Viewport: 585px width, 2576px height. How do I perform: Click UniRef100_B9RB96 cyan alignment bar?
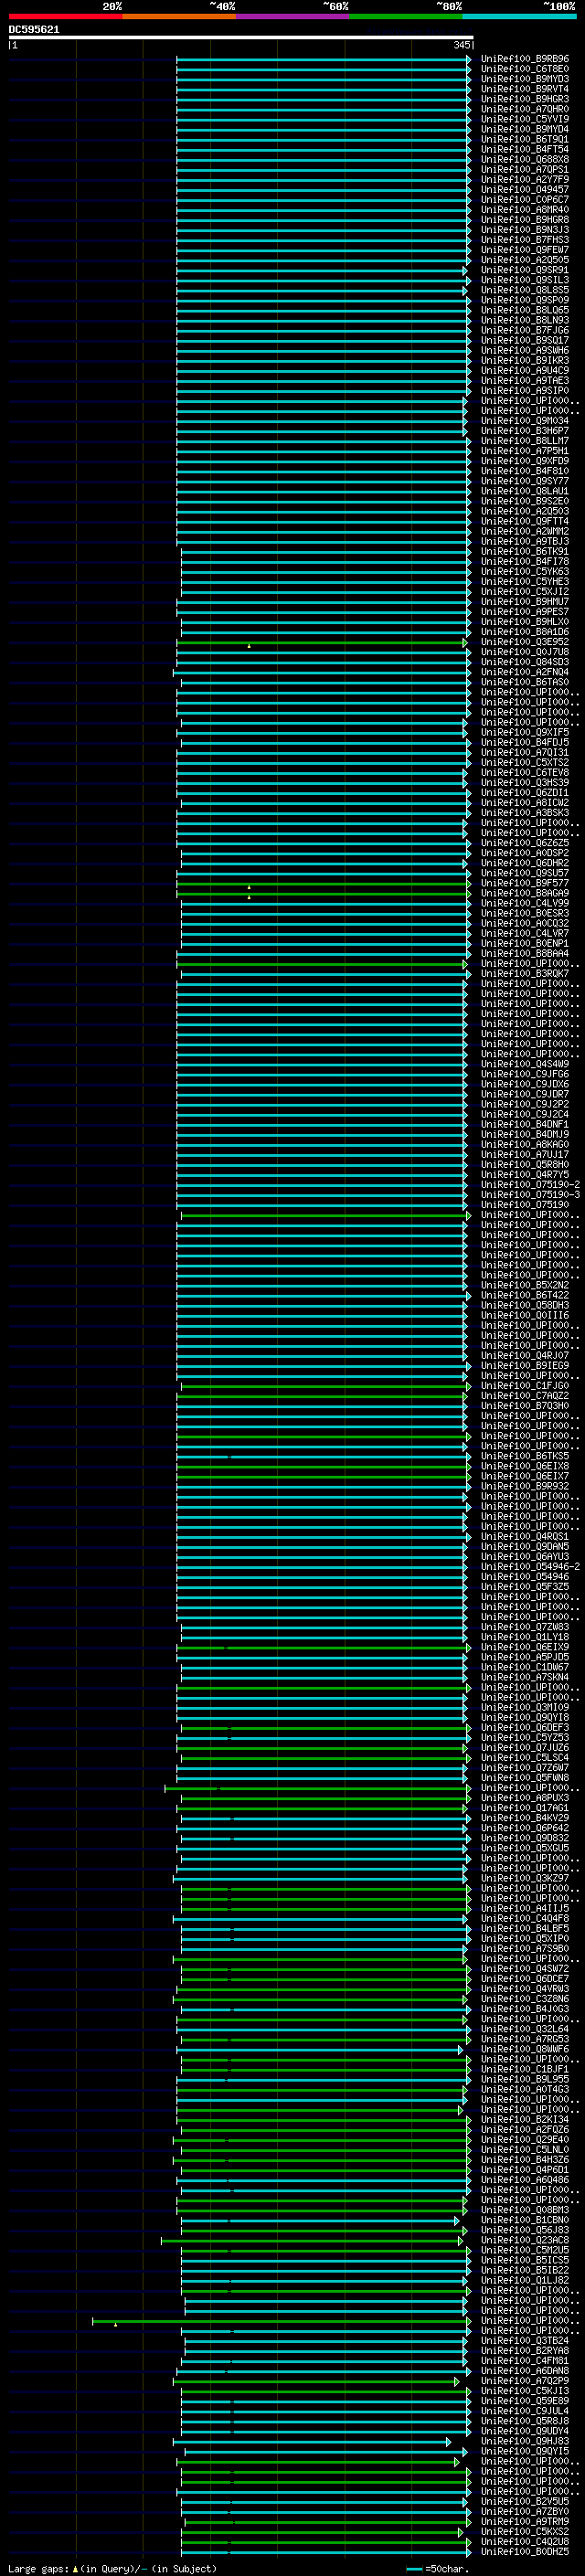click(323, 59)
